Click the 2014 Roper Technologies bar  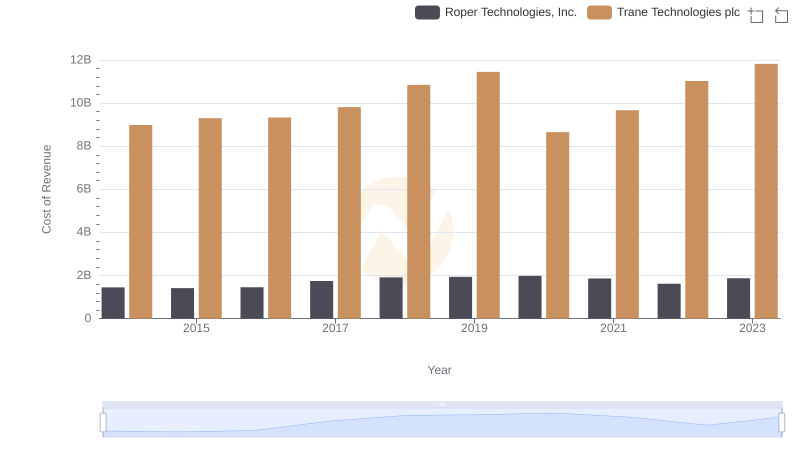113,303
